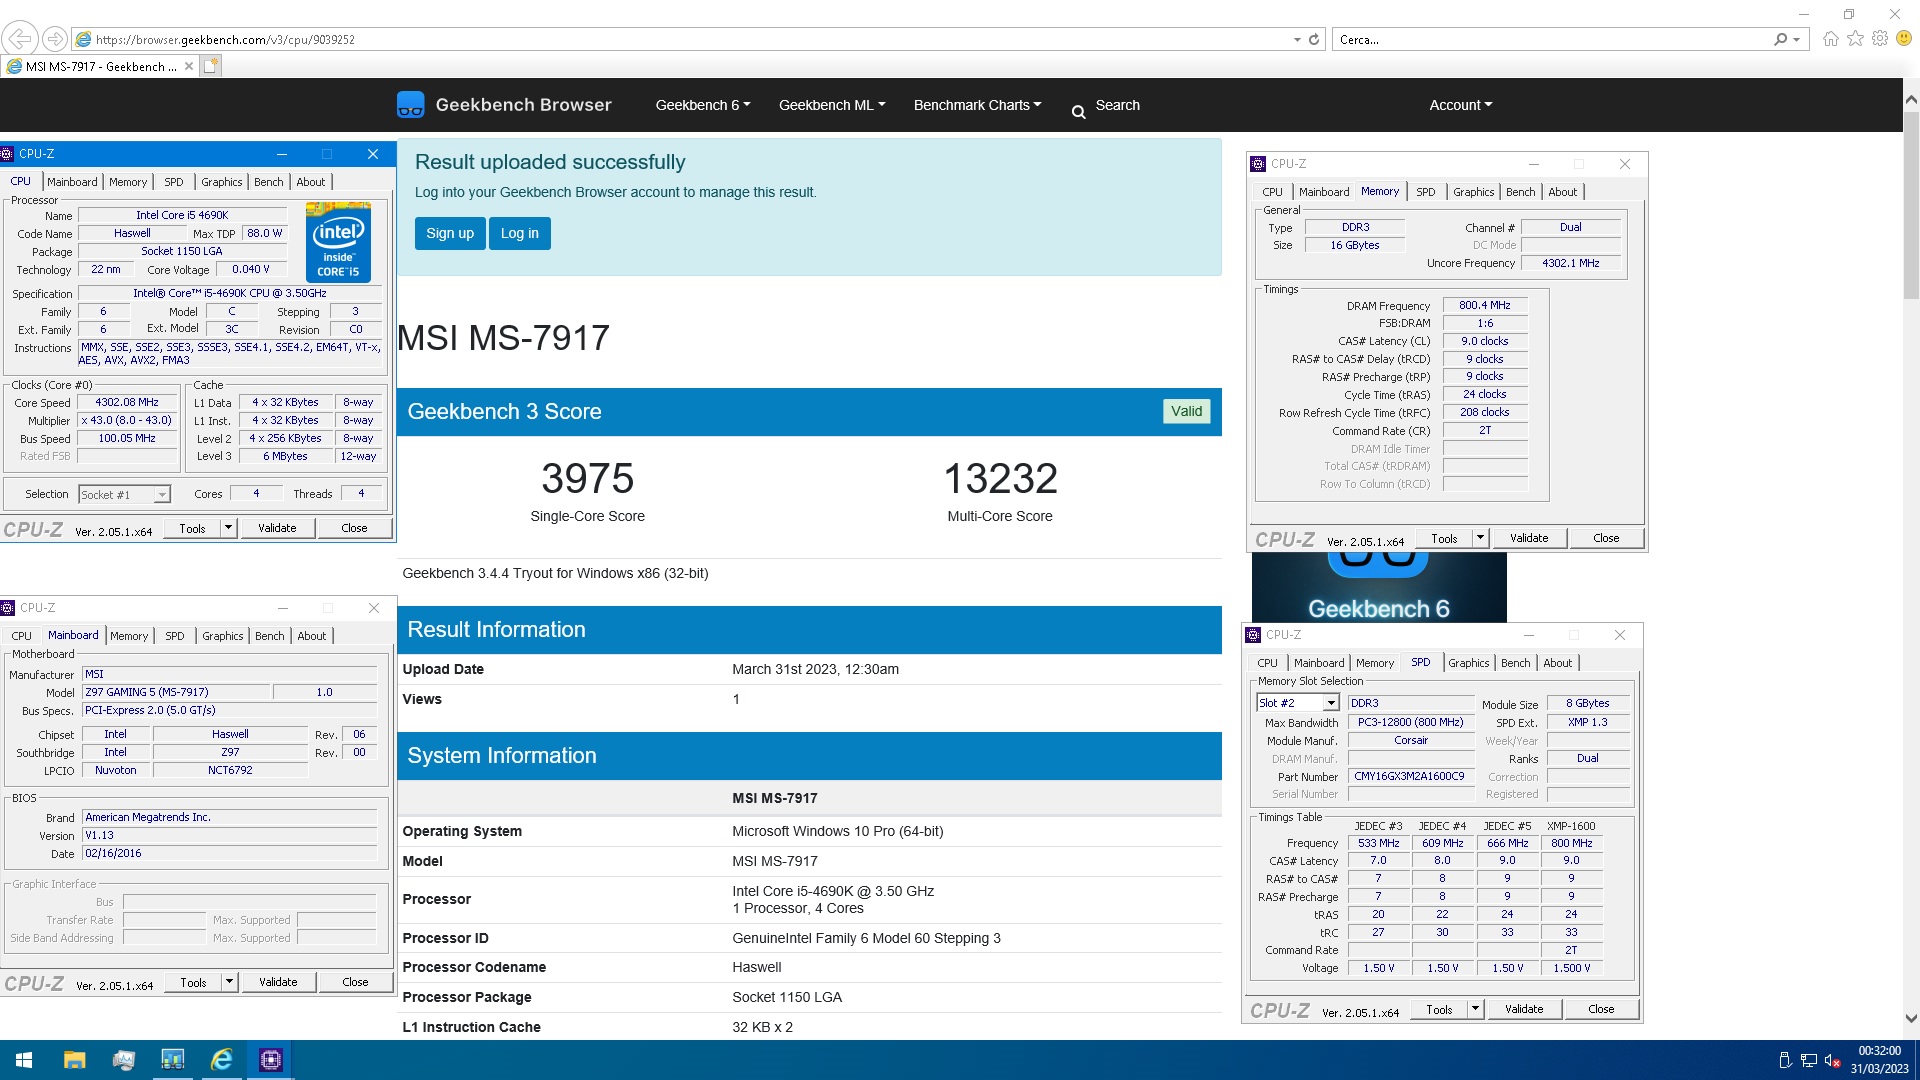This screenshot has width=1920, height=1080.
Task: Click the smiley feedback icon
Action: tap(1904, 39)
